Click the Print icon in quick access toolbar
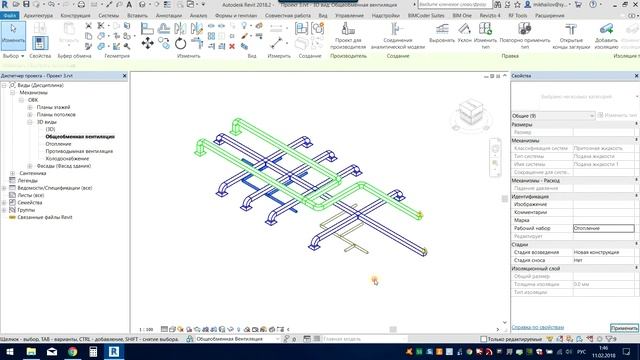 [81, 4]
